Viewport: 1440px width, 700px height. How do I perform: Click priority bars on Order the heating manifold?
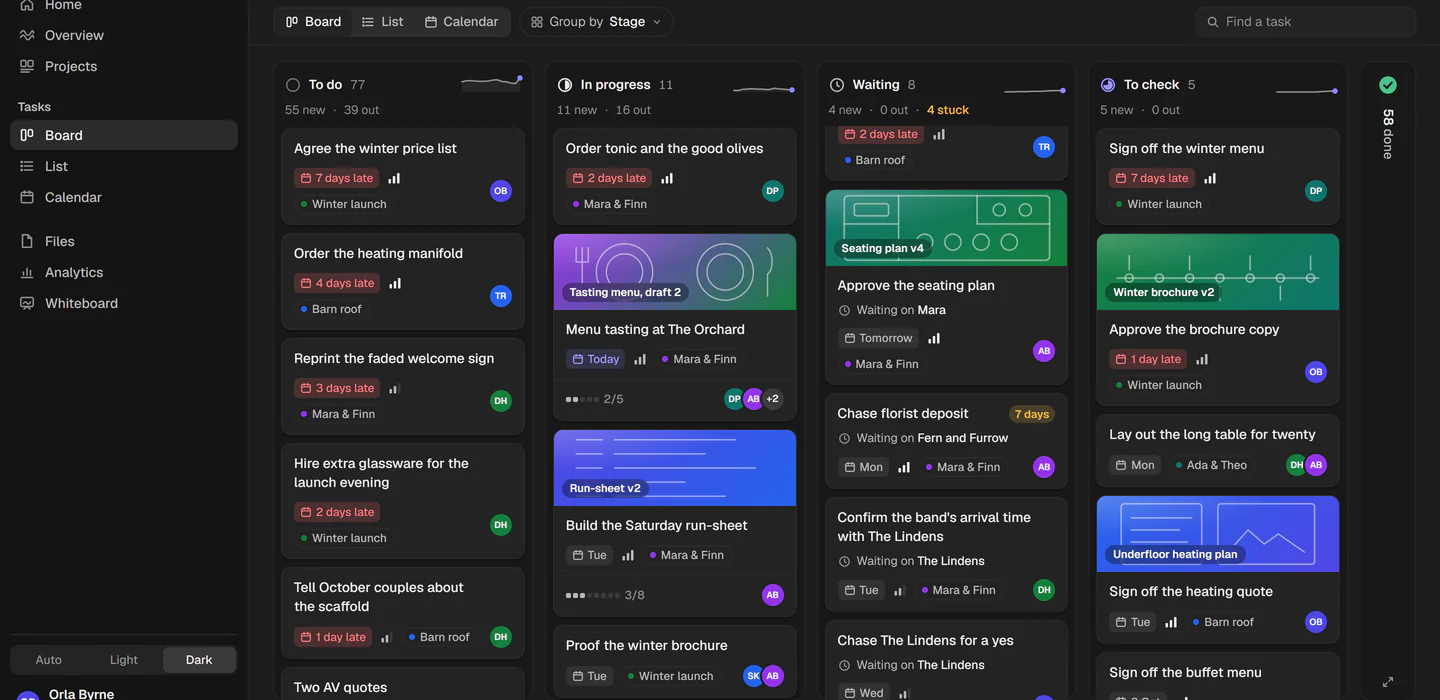395,283
